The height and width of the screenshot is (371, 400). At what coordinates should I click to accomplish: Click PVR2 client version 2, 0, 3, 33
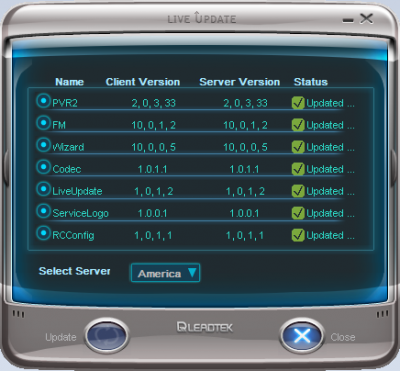coord(153,103)
